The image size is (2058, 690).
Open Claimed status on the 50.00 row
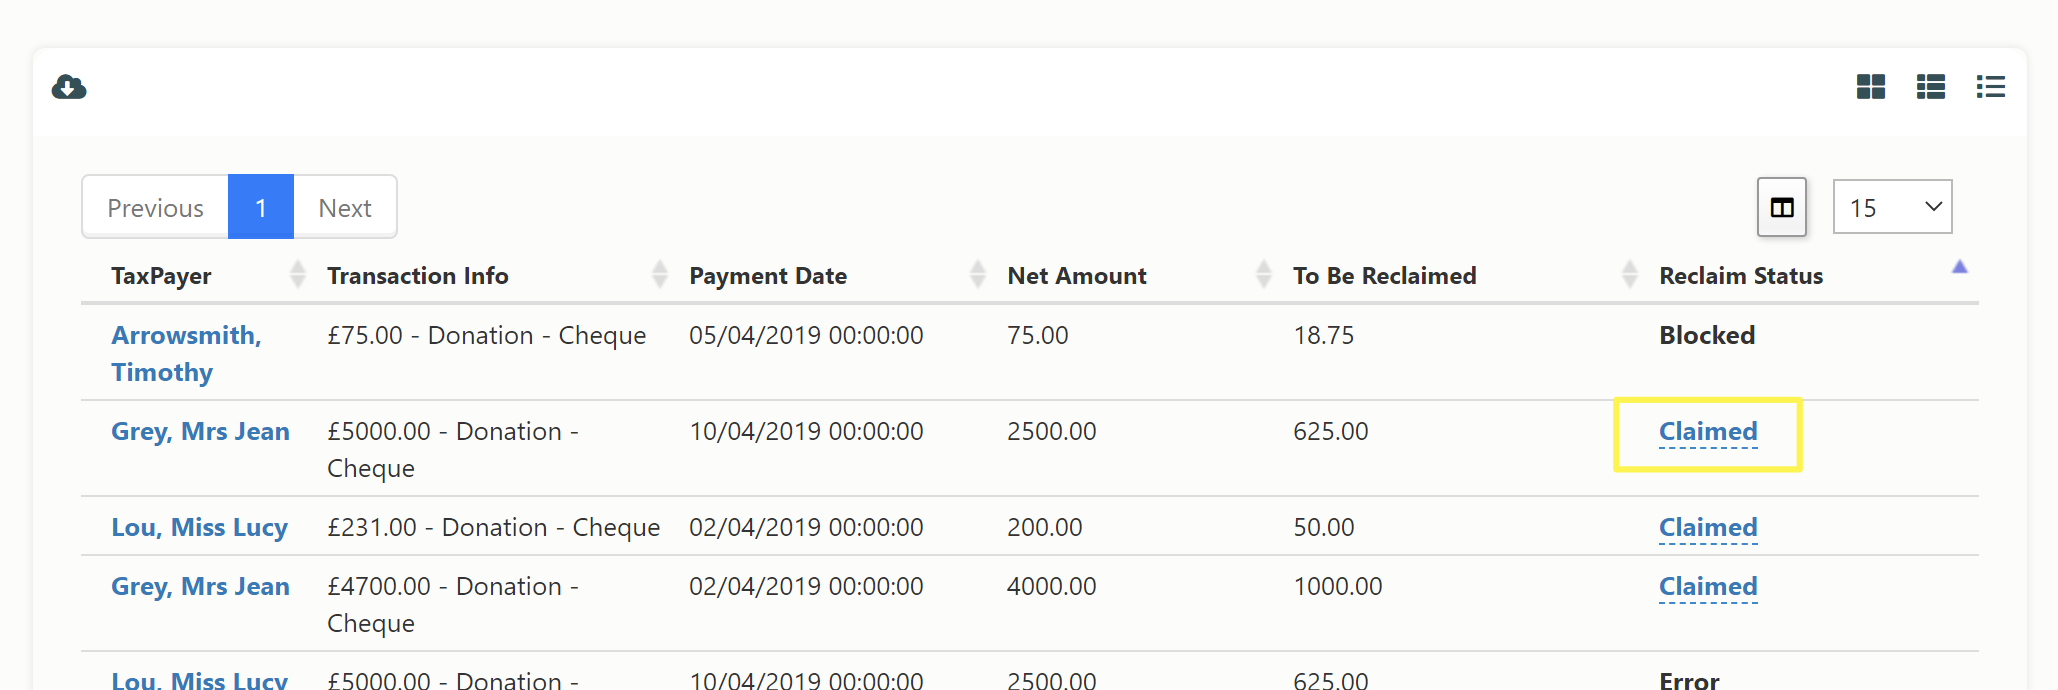point(1708,528)
